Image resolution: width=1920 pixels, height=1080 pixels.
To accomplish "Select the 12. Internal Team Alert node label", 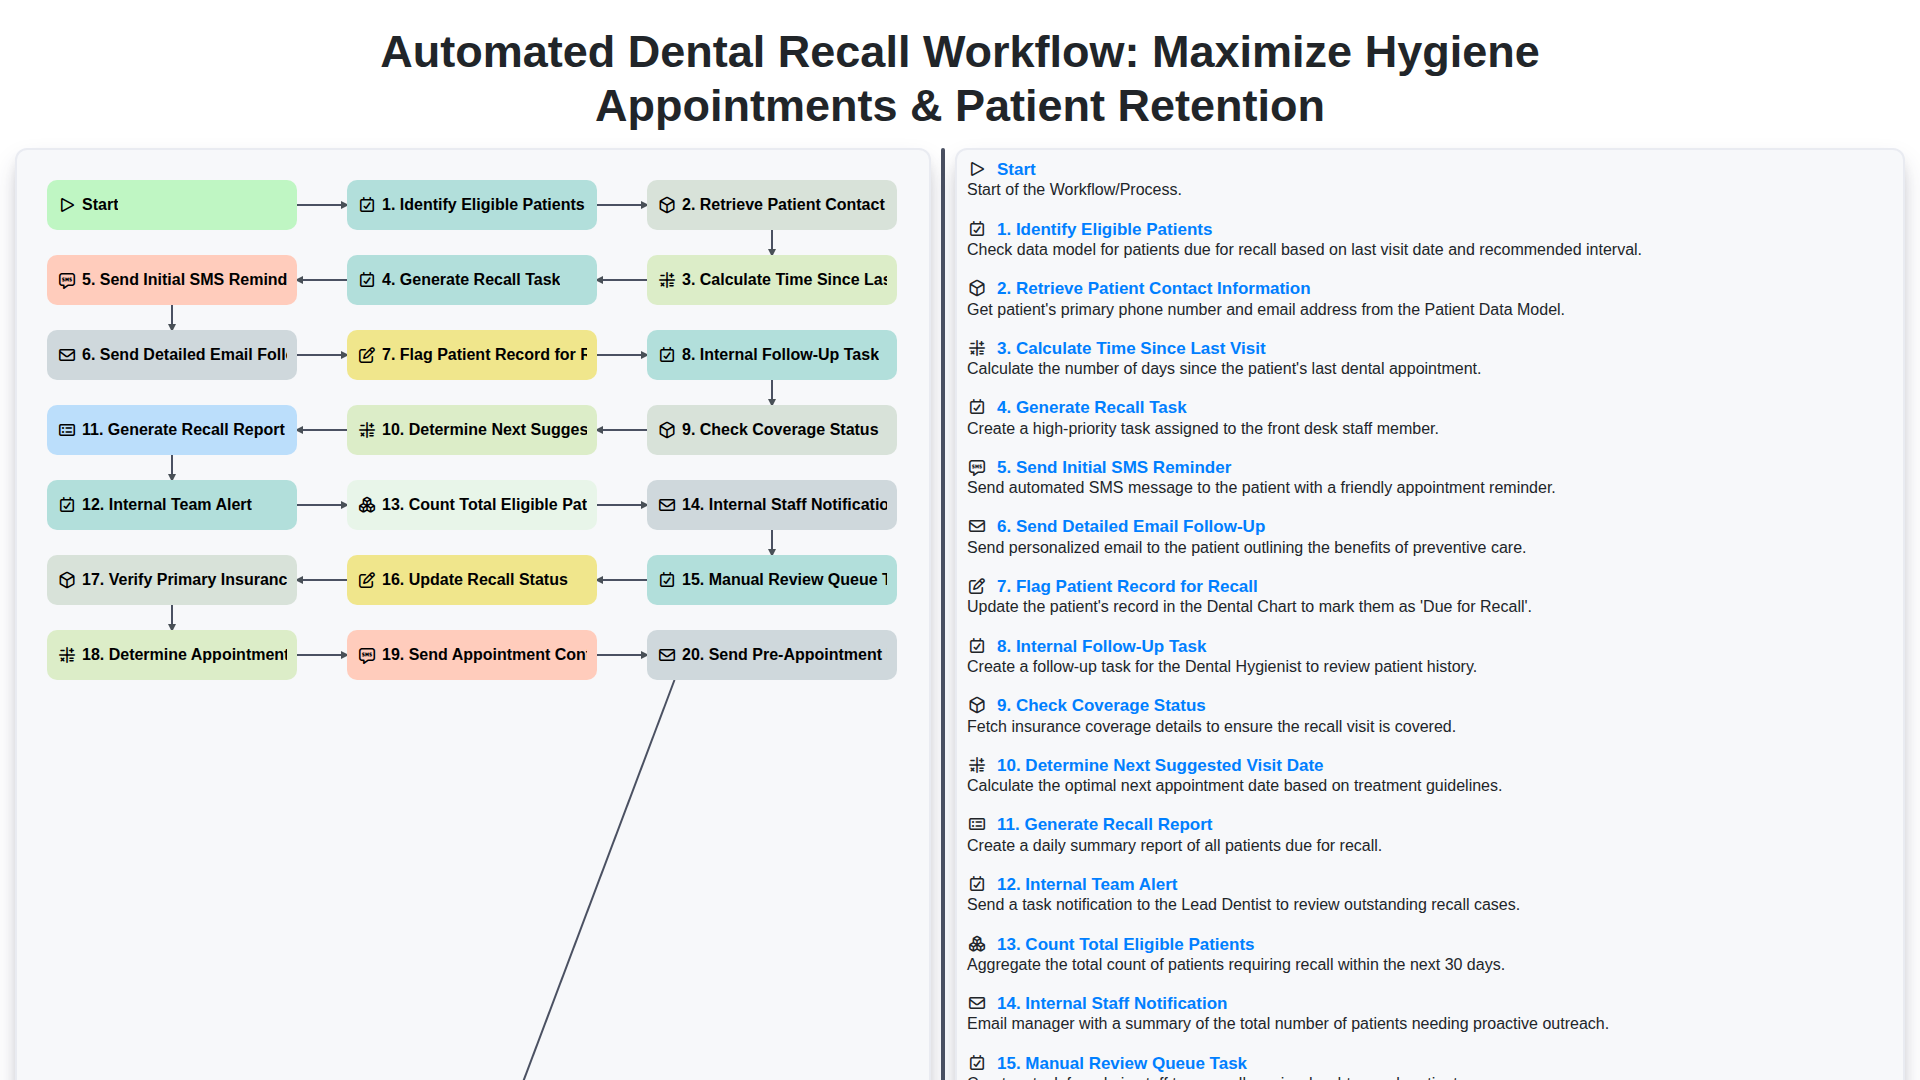I will point(167,505).
